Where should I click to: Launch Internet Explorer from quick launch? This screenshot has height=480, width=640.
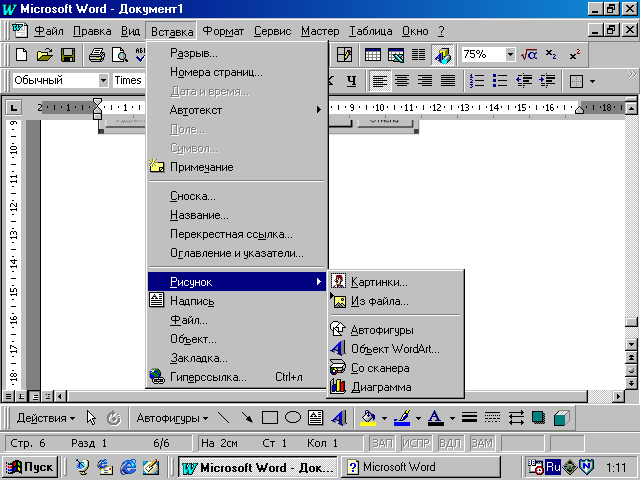click(x=128, y=467)
